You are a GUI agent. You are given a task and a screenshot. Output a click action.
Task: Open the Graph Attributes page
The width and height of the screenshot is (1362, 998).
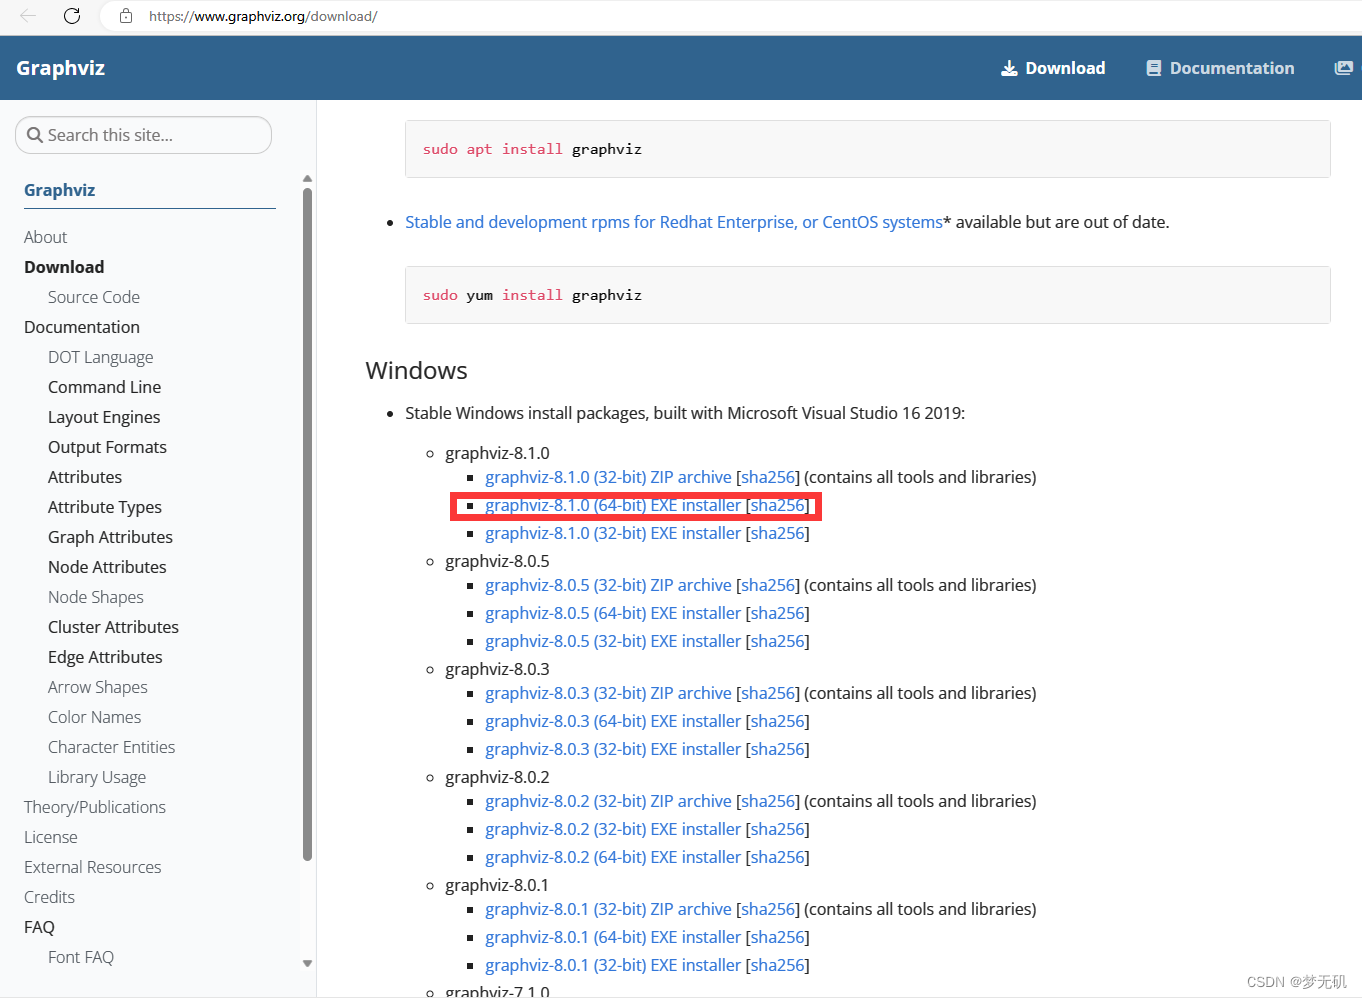coord(111,537)
